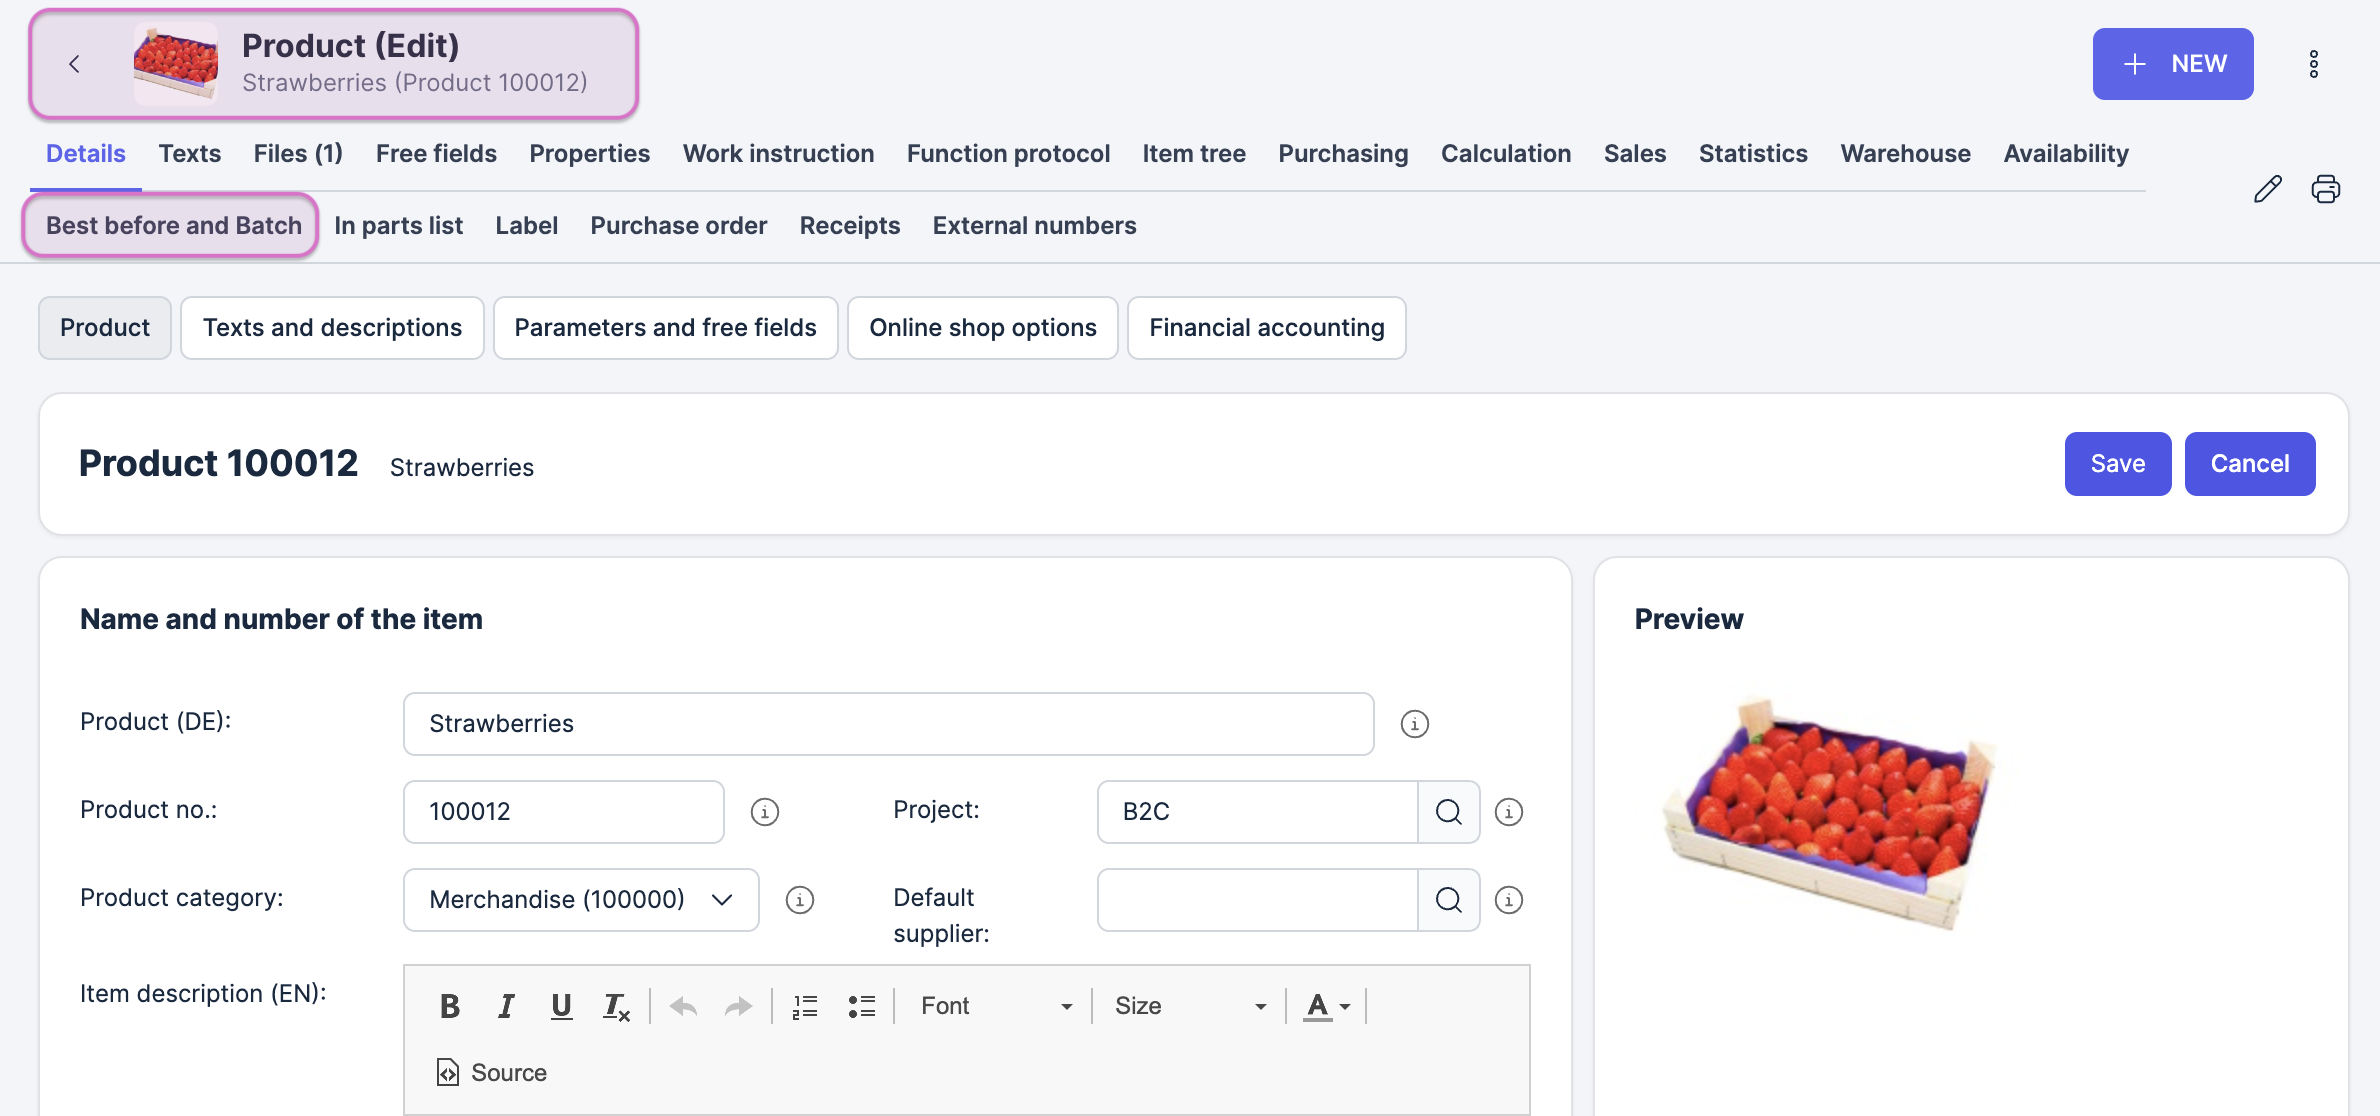Toggle Bold formatting in editor
This screenshot has width=2380, height=1116.
pos(450,1006)
